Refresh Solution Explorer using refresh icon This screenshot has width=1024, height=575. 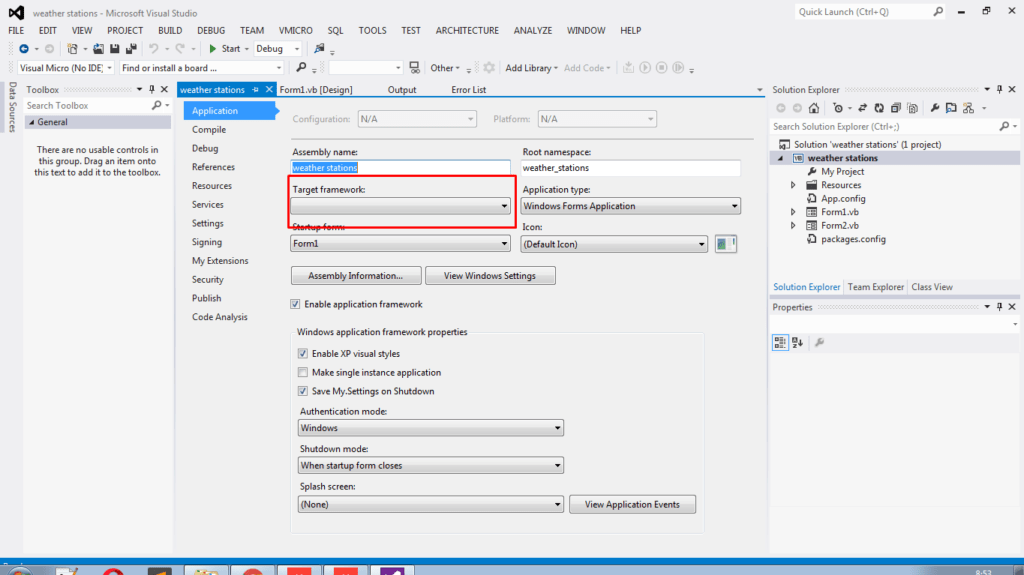879,108
